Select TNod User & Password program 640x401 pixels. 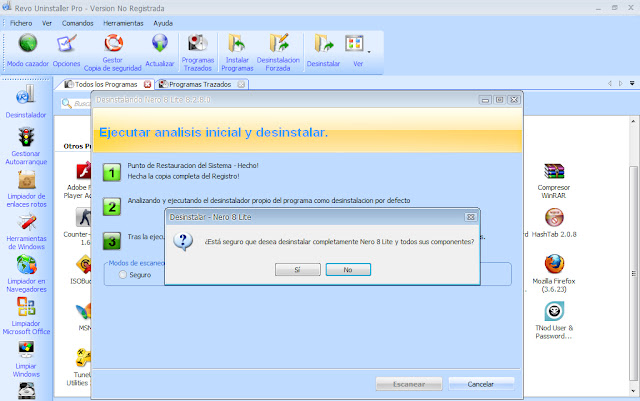coord(554,320)
